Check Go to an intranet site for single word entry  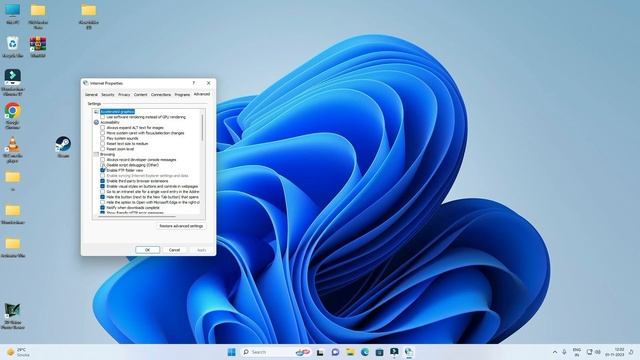point(102,191)
